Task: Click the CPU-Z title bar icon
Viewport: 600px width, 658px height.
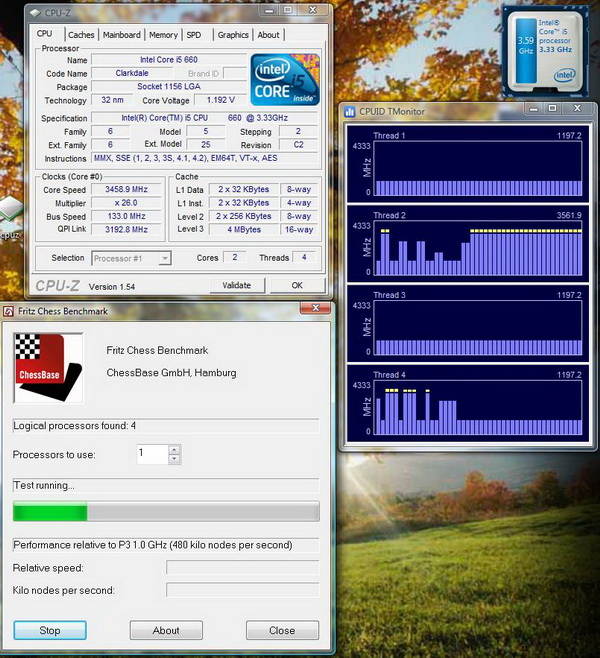Action: coord(35,13)
